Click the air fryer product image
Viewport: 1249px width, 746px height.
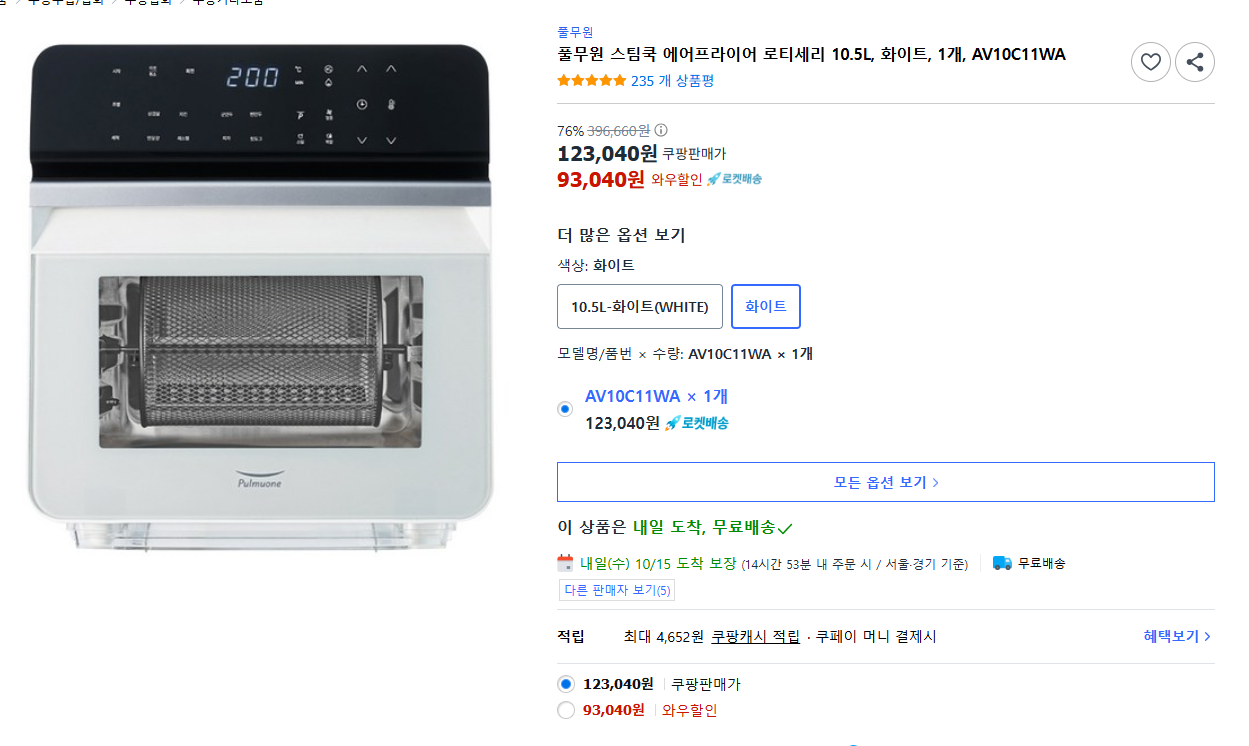click(x=260, y=300)
